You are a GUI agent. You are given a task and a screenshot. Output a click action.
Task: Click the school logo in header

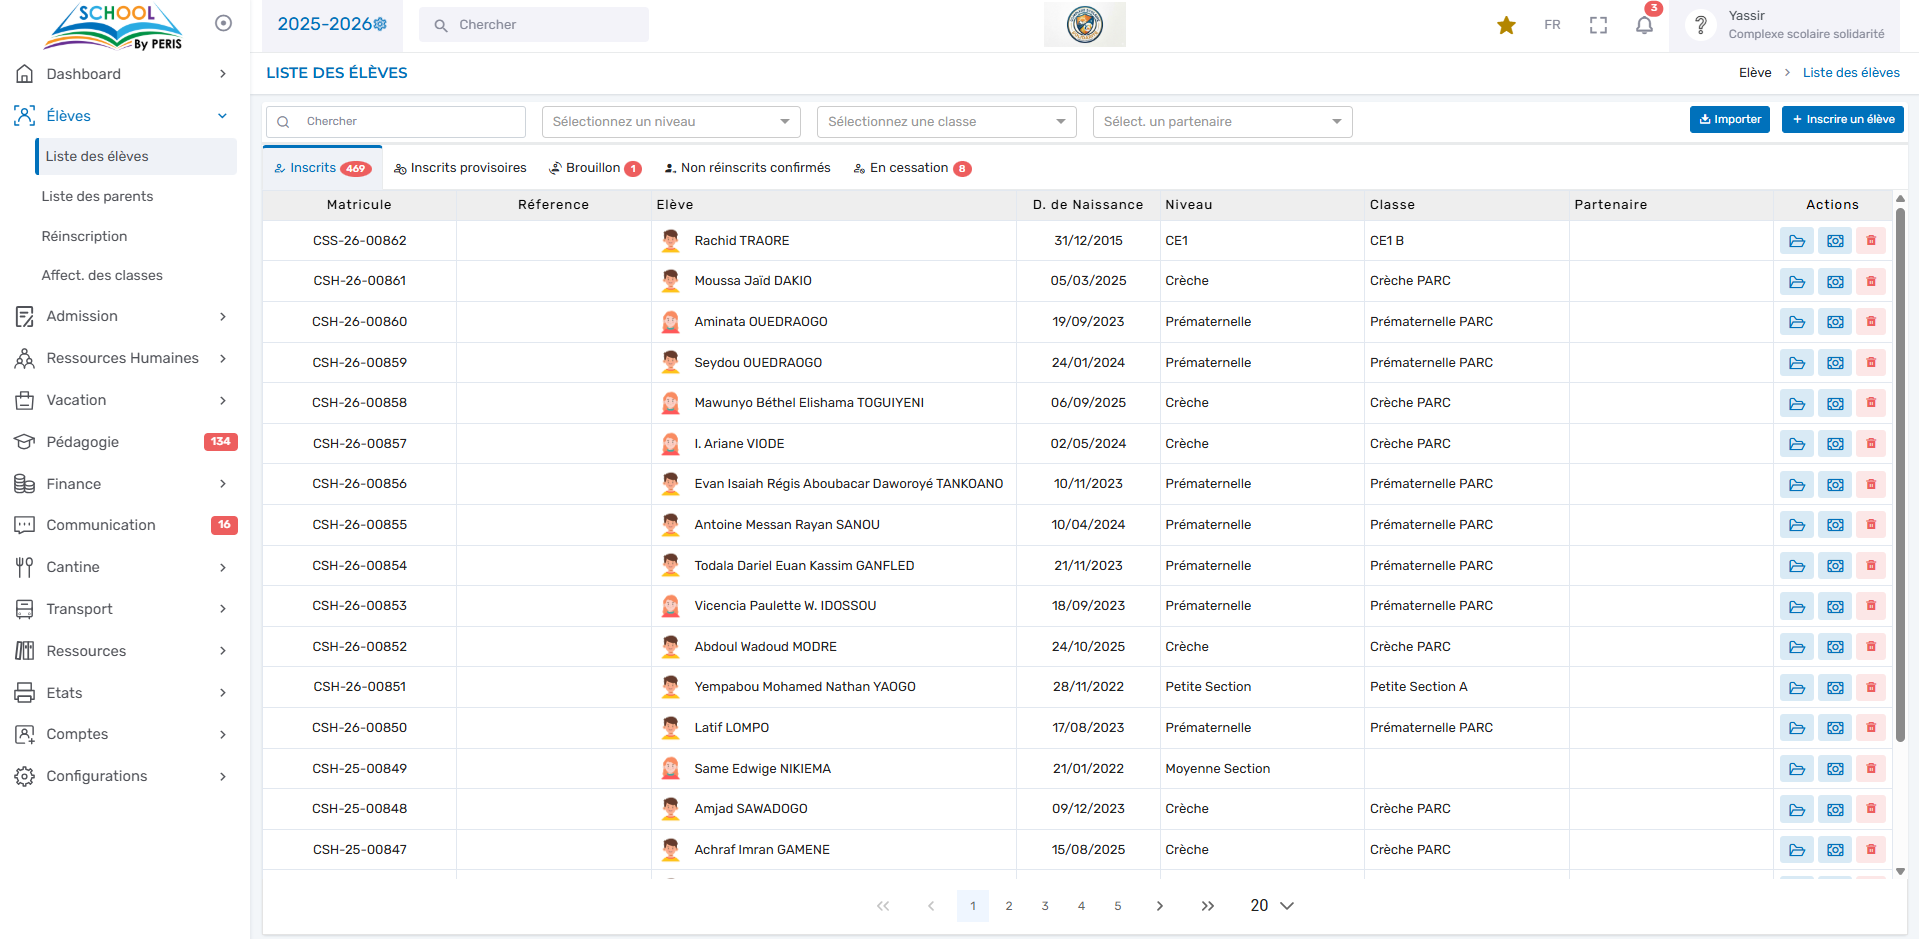coord(1084,24)
